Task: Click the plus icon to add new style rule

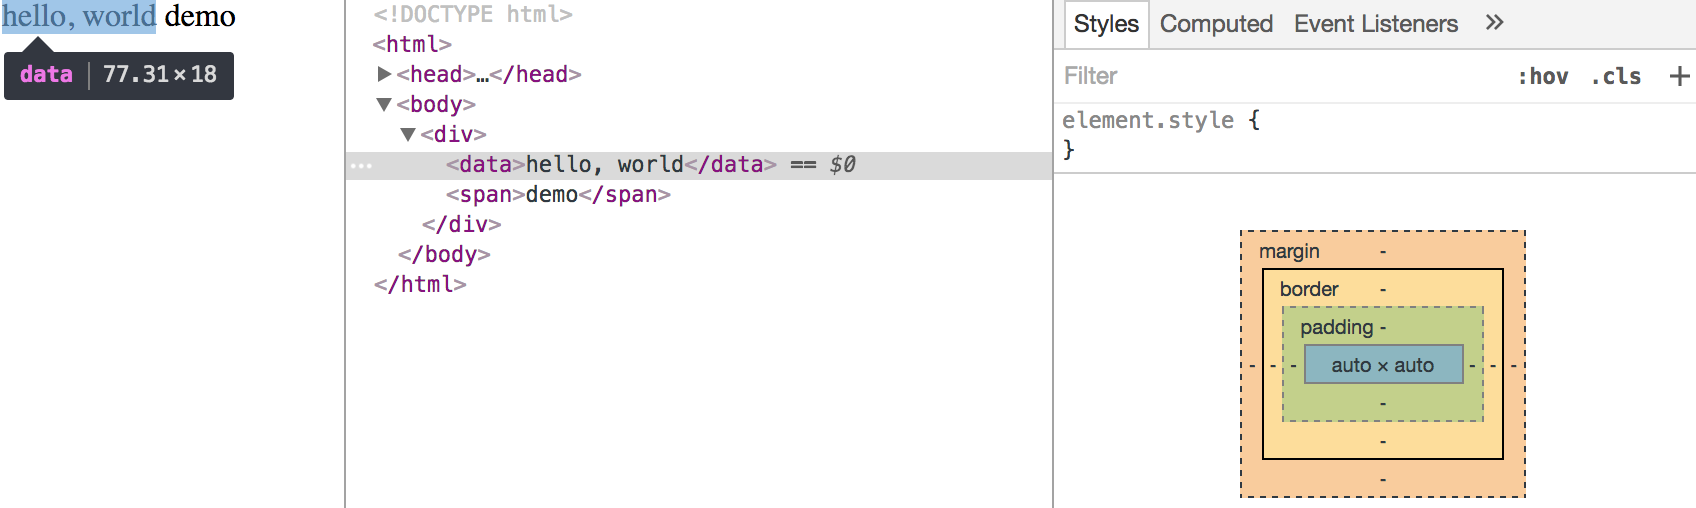Action: pos(1679,76)
